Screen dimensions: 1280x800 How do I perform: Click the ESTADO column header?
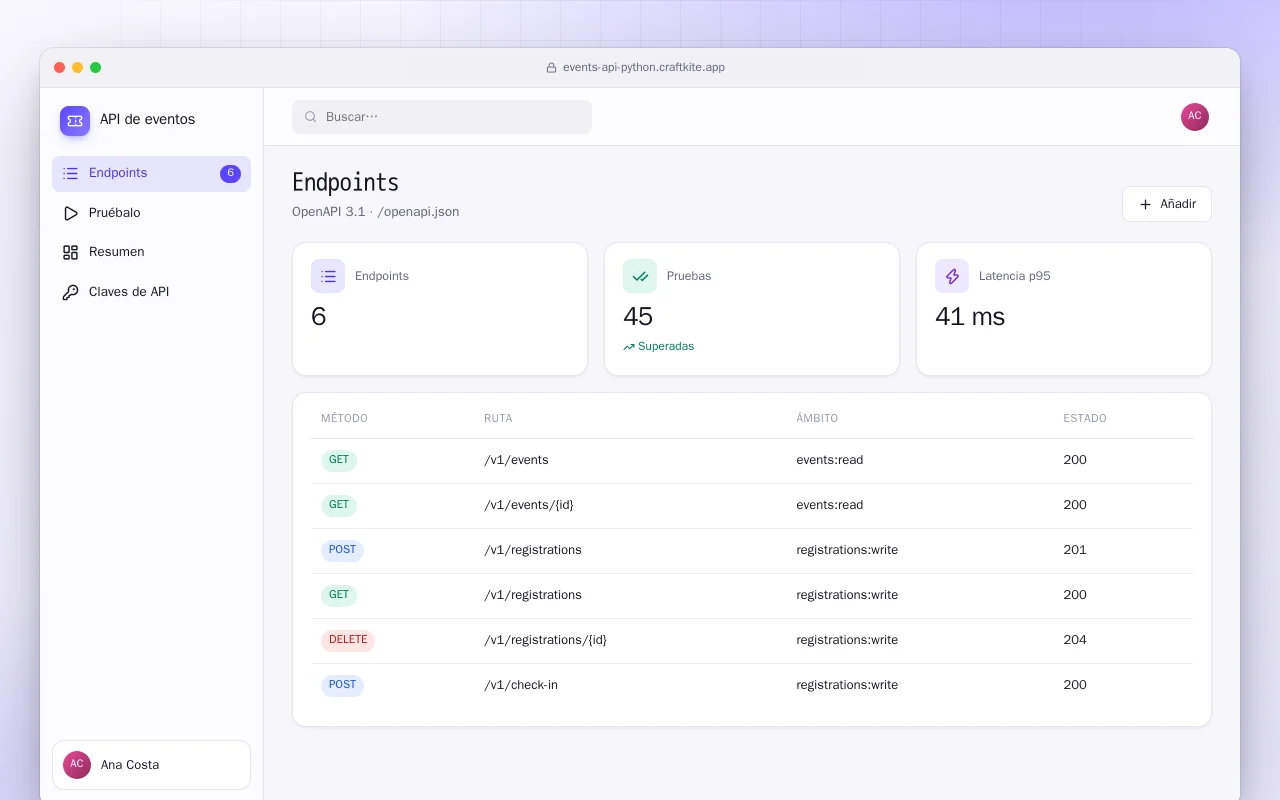click(x=1085, y=418)
